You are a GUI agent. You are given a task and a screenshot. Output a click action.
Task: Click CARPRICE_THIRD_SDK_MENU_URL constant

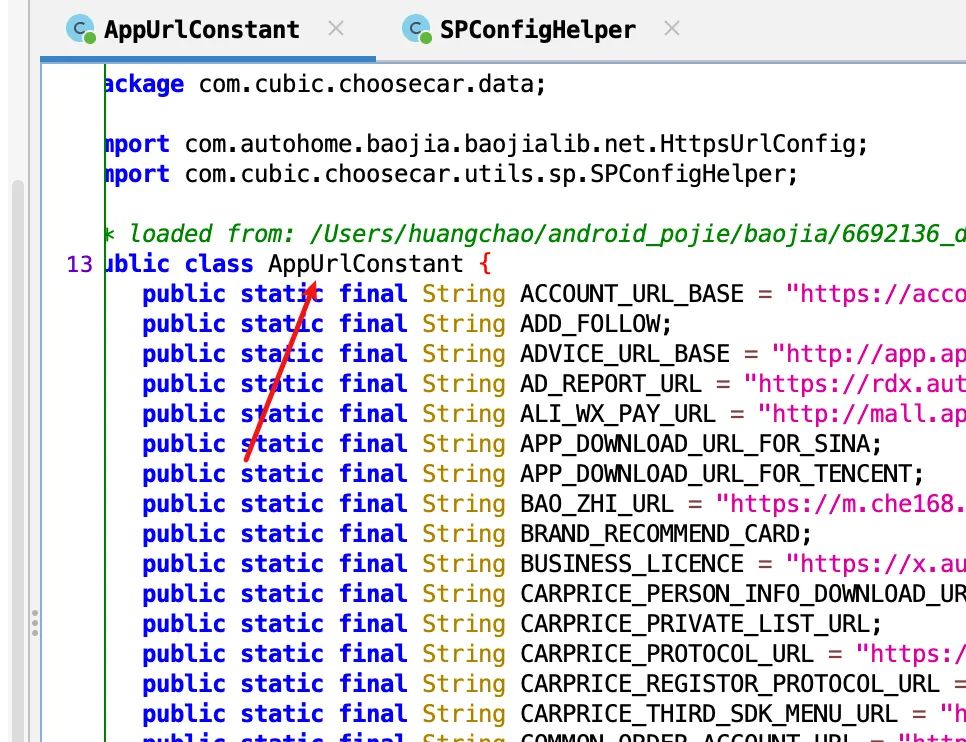(x=709, y=714)
